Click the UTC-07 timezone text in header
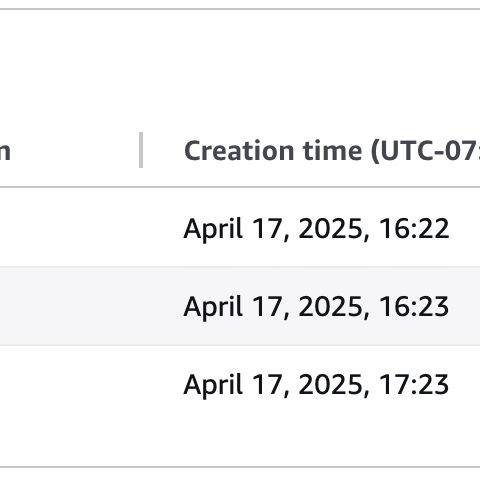480x482 pixels. (428, 151)
